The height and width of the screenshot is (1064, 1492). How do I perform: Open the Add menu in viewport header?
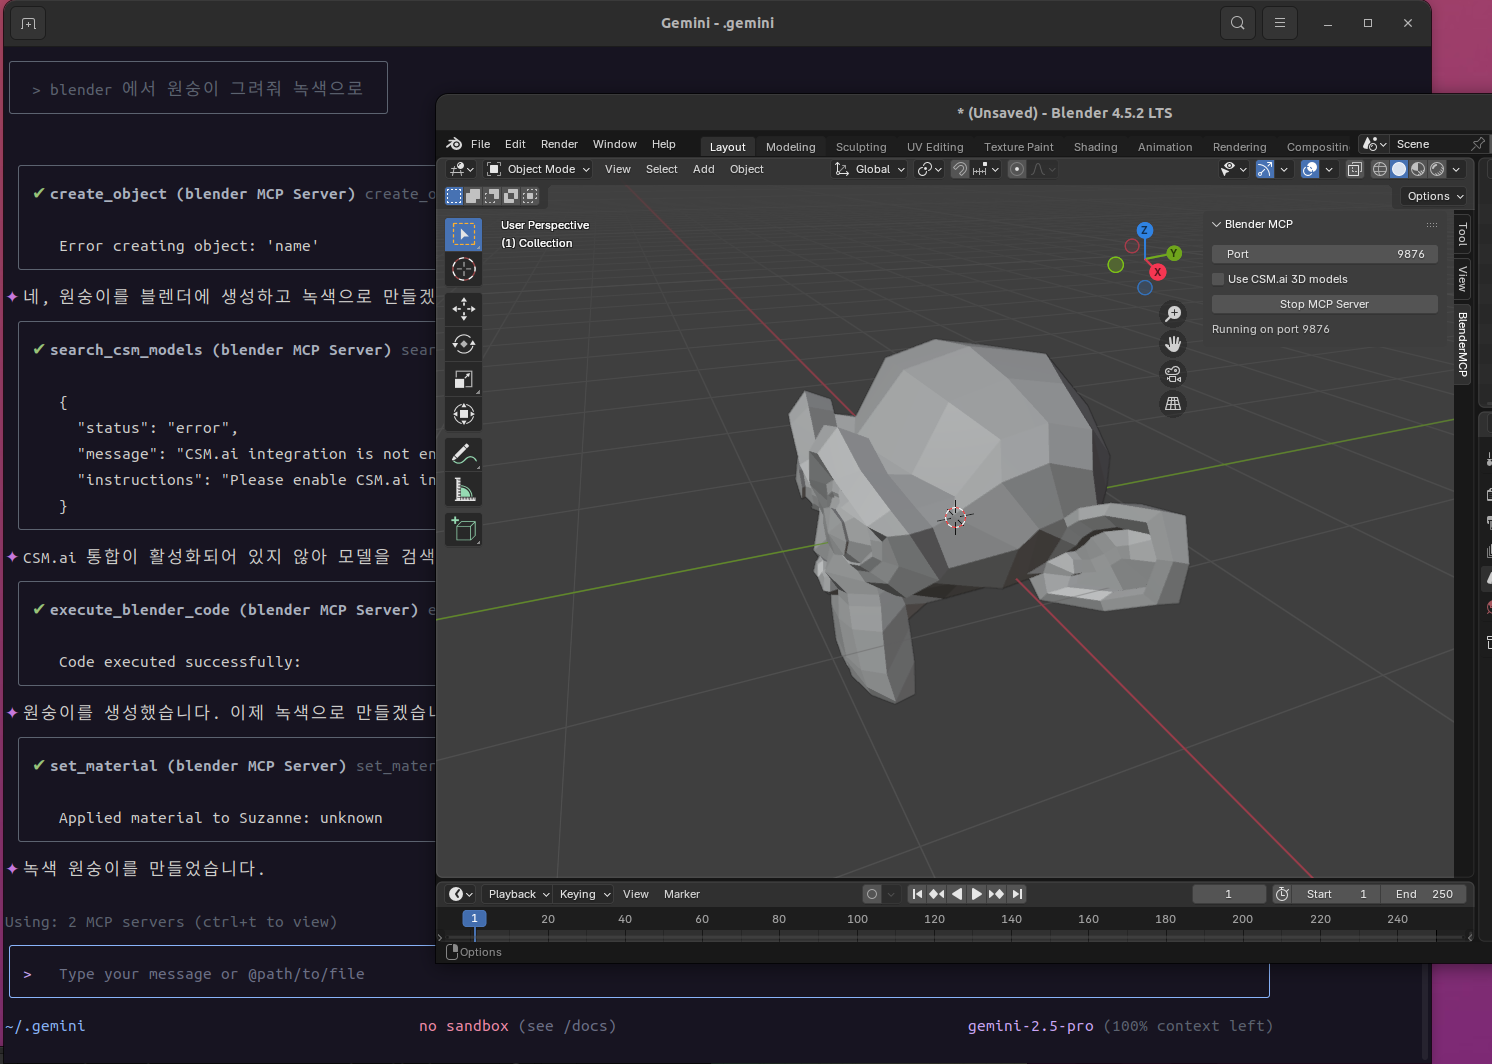tap(703, 169)
